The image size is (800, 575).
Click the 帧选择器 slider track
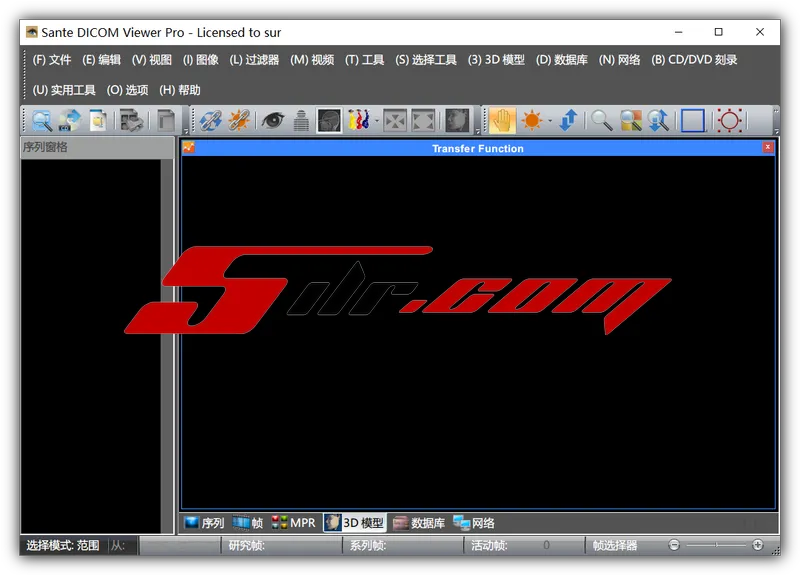coord(716,545)
